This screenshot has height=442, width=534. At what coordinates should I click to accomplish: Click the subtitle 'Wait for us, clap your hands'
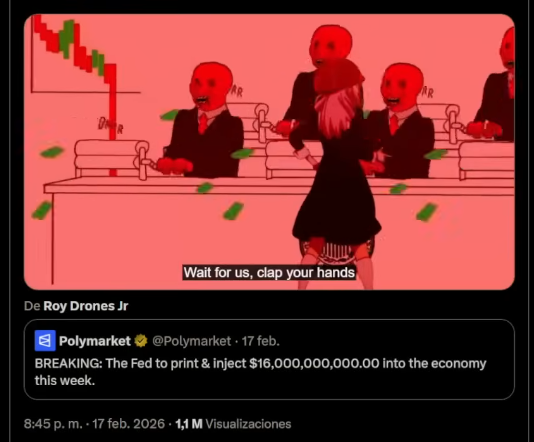[x=269, y=272]
